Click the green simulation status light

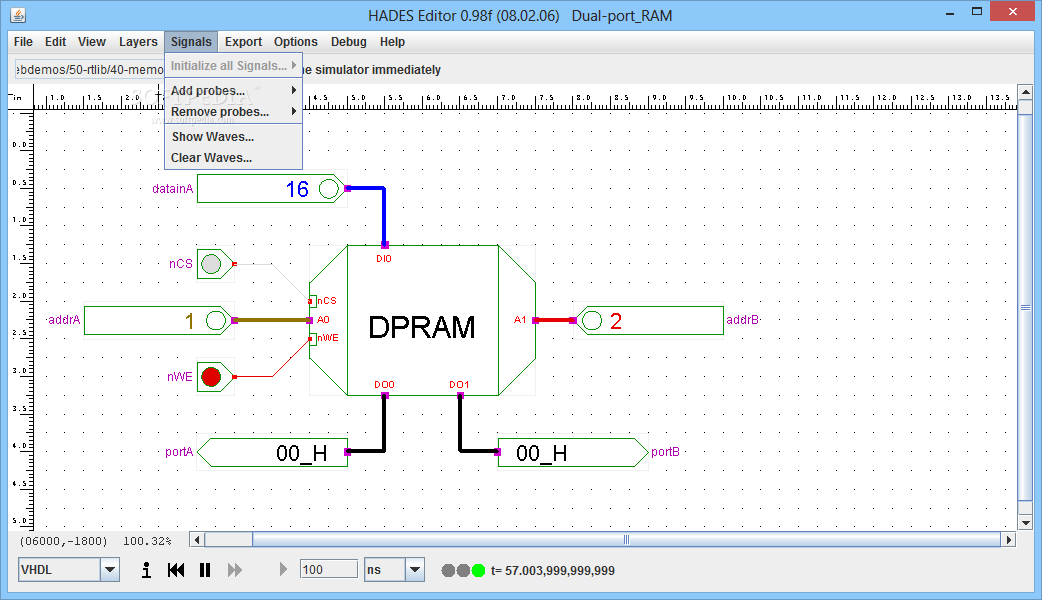point(478,570)
